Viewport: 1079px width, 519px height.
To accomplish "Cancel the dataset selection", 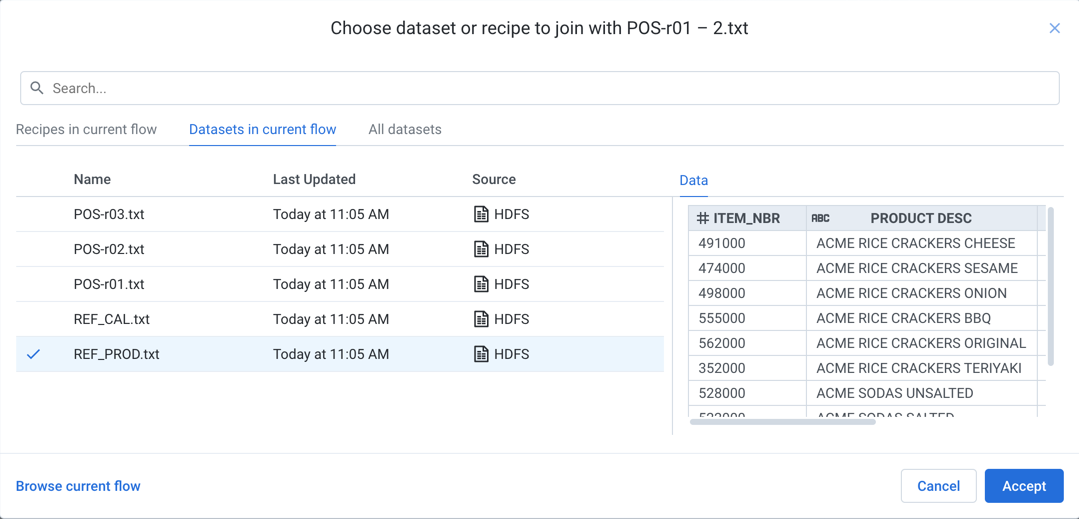I will pyautogui.click(x=938, y=486).
